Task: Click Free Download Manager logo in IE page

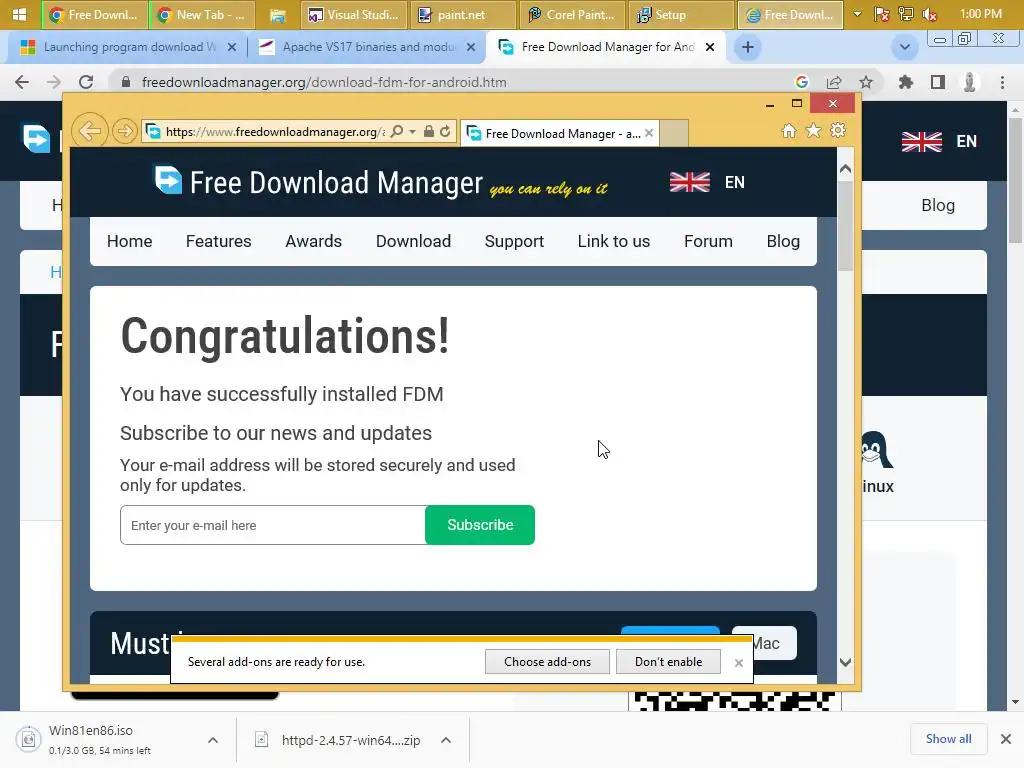Action: pos(318,182)
